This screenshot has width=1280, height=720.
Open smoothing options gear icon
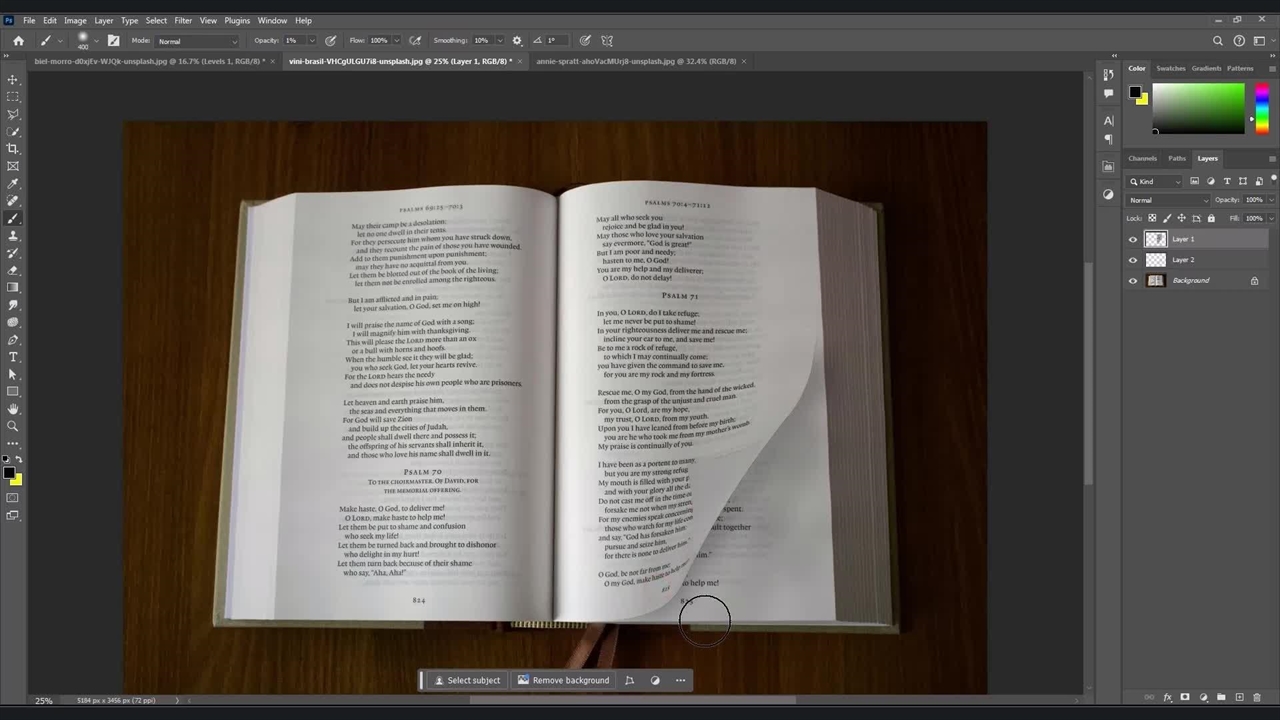tap(517, 41)
